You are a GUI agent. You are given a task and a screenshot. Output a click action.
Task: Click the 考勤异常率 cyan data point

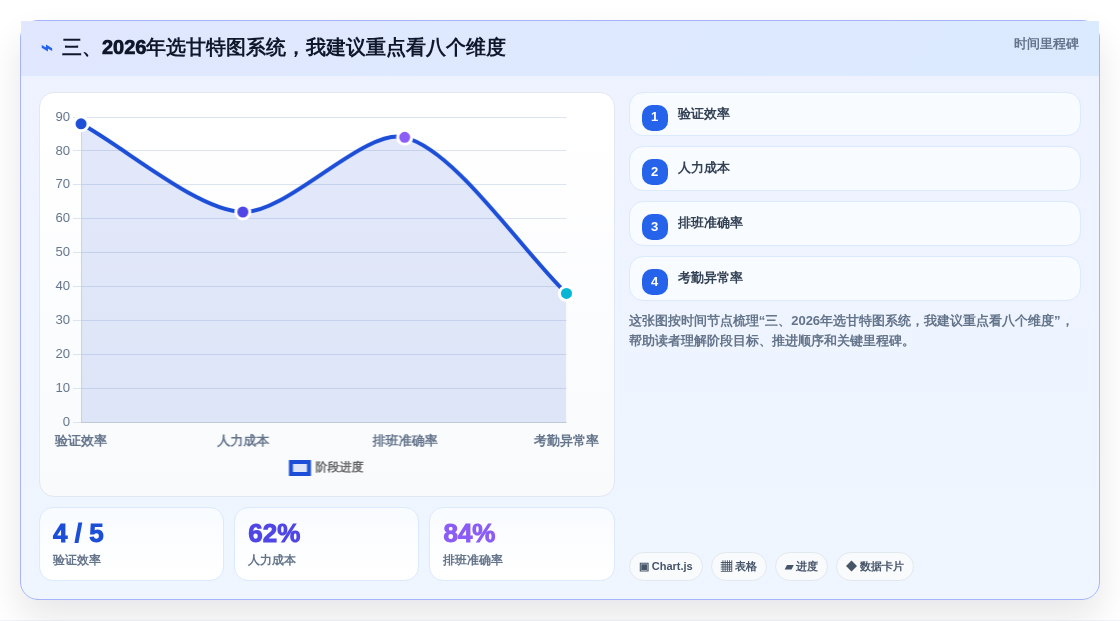tap(566, 294)
